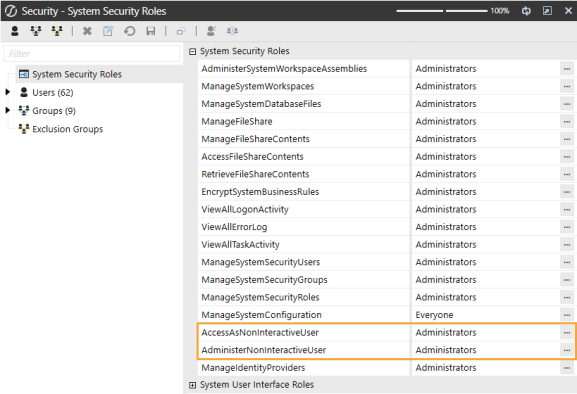The image size is (577, 394).
Task: Open ellipsis for ManageSystemWorkspaces row
Action: (567, 86)
